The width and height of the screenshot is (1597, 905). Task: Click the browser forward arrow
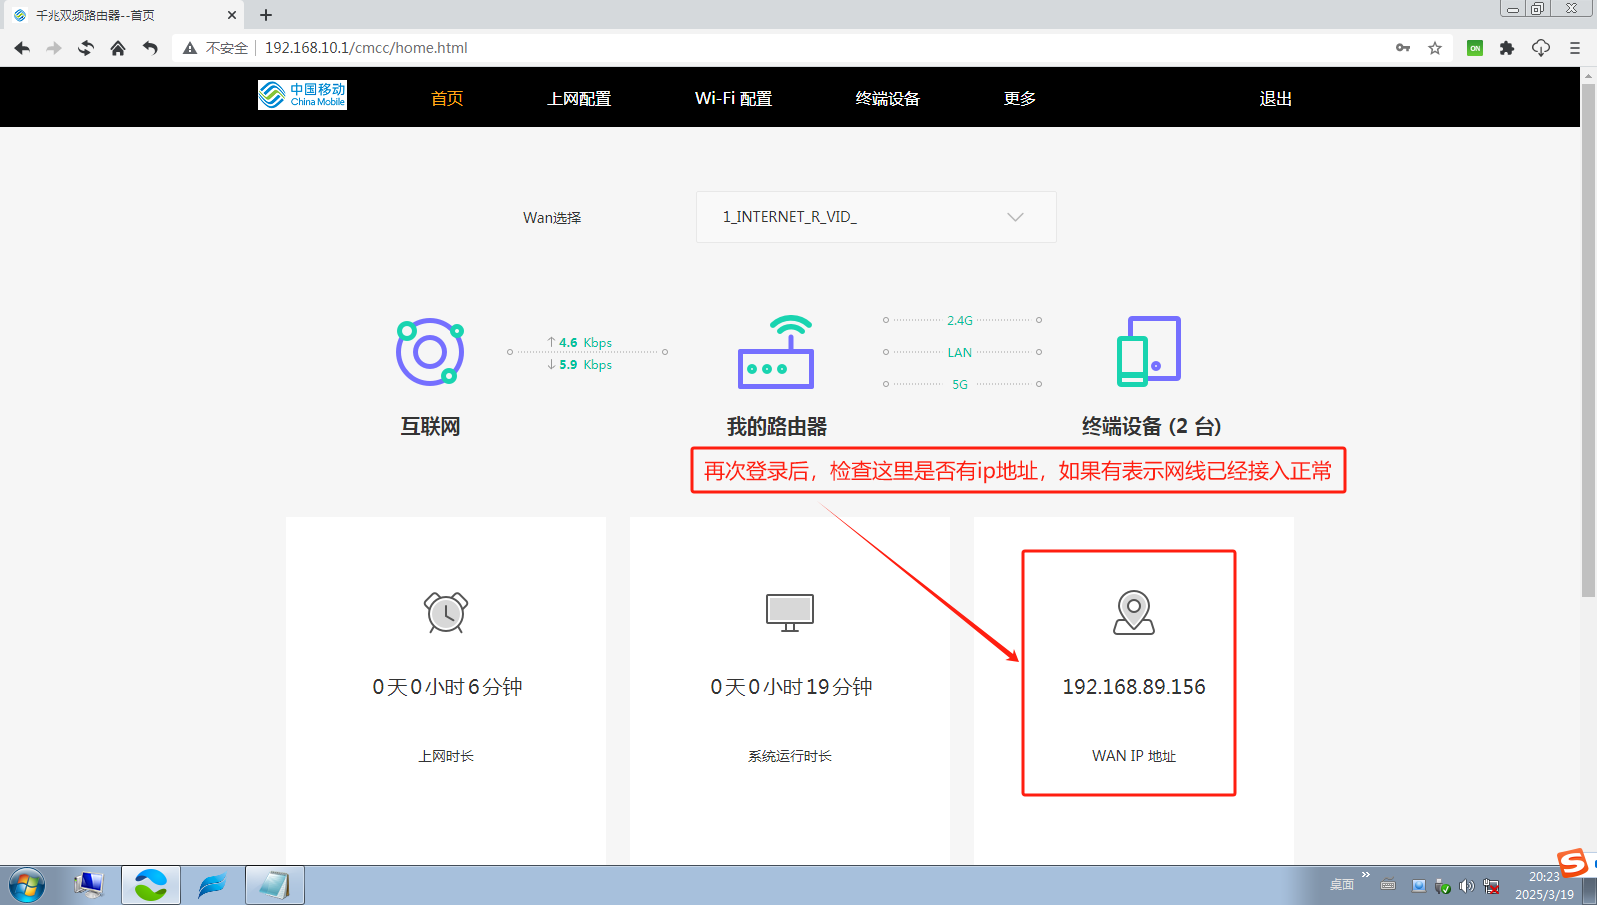click(x=54, y=48)
